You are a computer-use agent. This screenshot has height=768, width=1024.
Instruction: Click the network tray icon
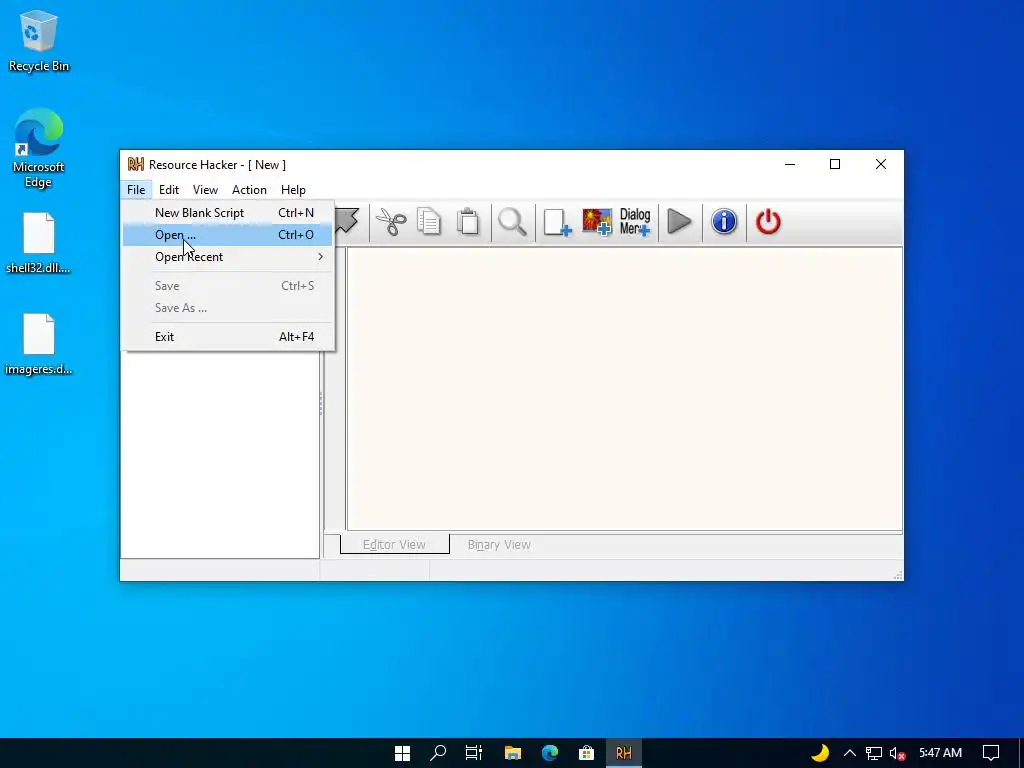click(x=874, y=753)
